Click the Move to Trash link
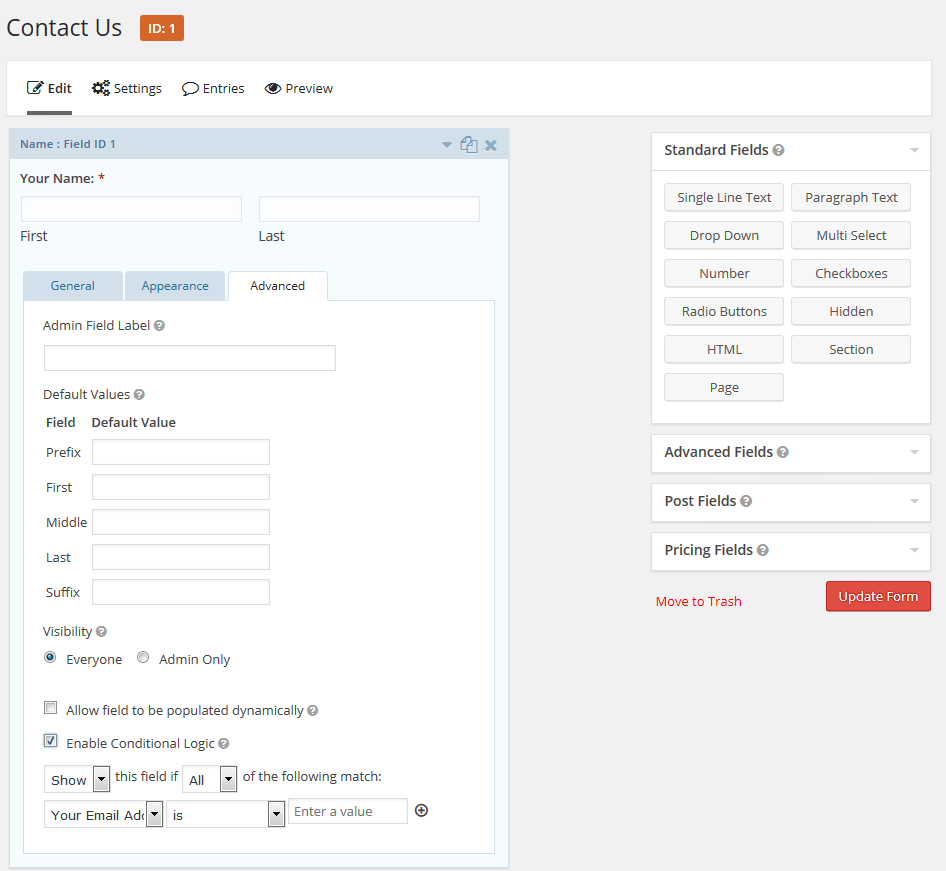Image resolution: width=946 pixels, height=871 pixels. (x=698, y=602)
